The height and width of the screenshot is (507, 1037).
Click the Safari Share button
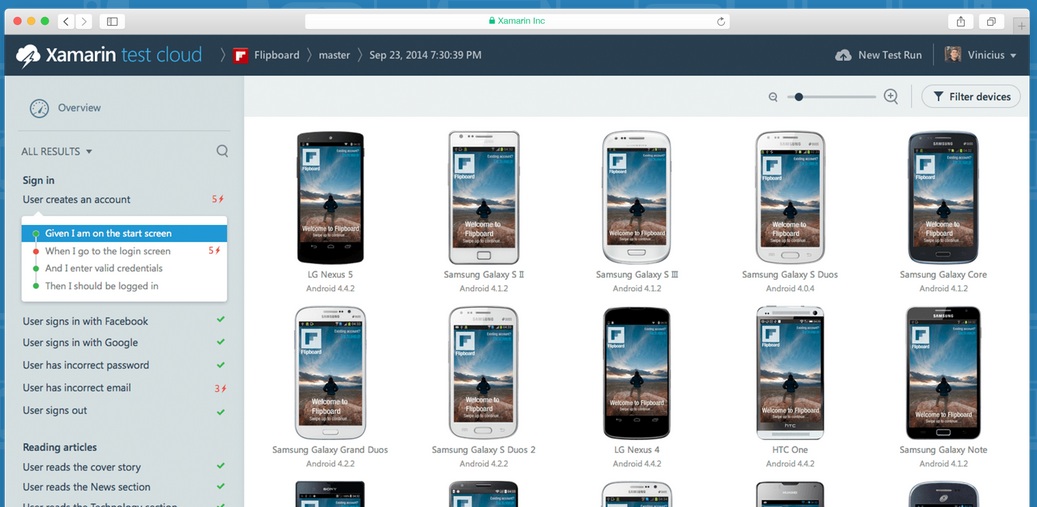960,21
